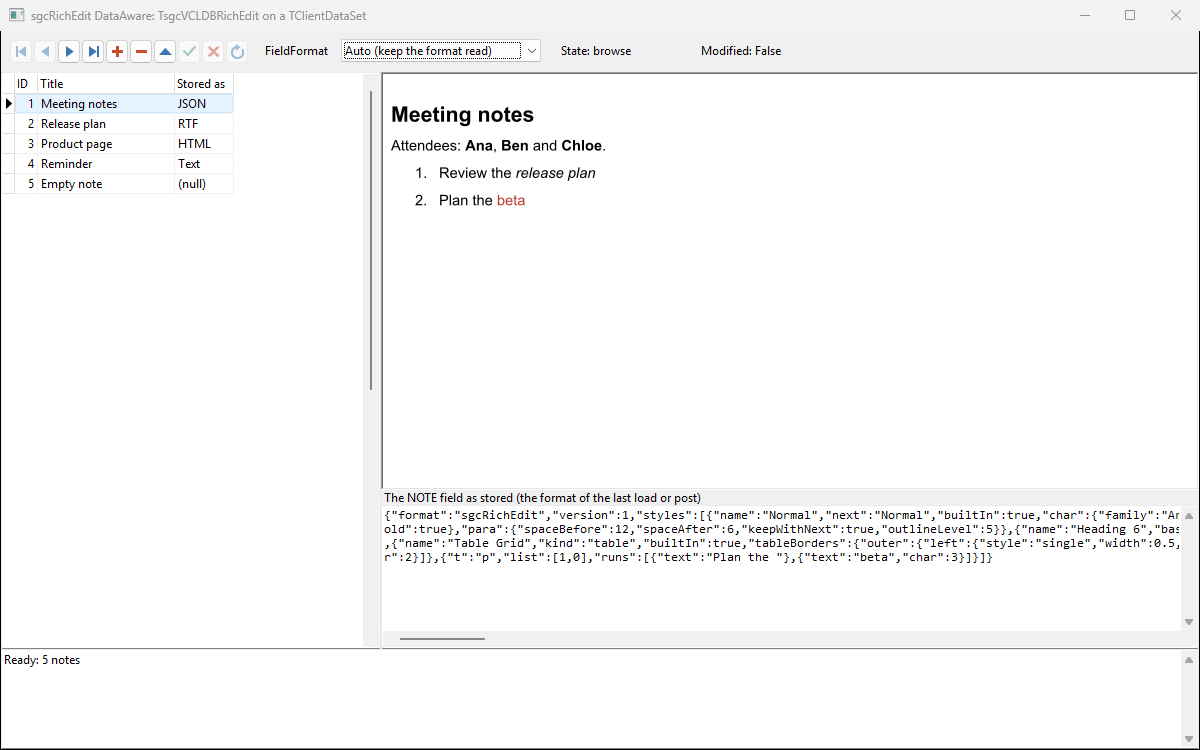Image resolution: width=1200 pixels, height=750 pixels.
Task: Click the (null) stored-as cell
Action: tap(204, 184)
